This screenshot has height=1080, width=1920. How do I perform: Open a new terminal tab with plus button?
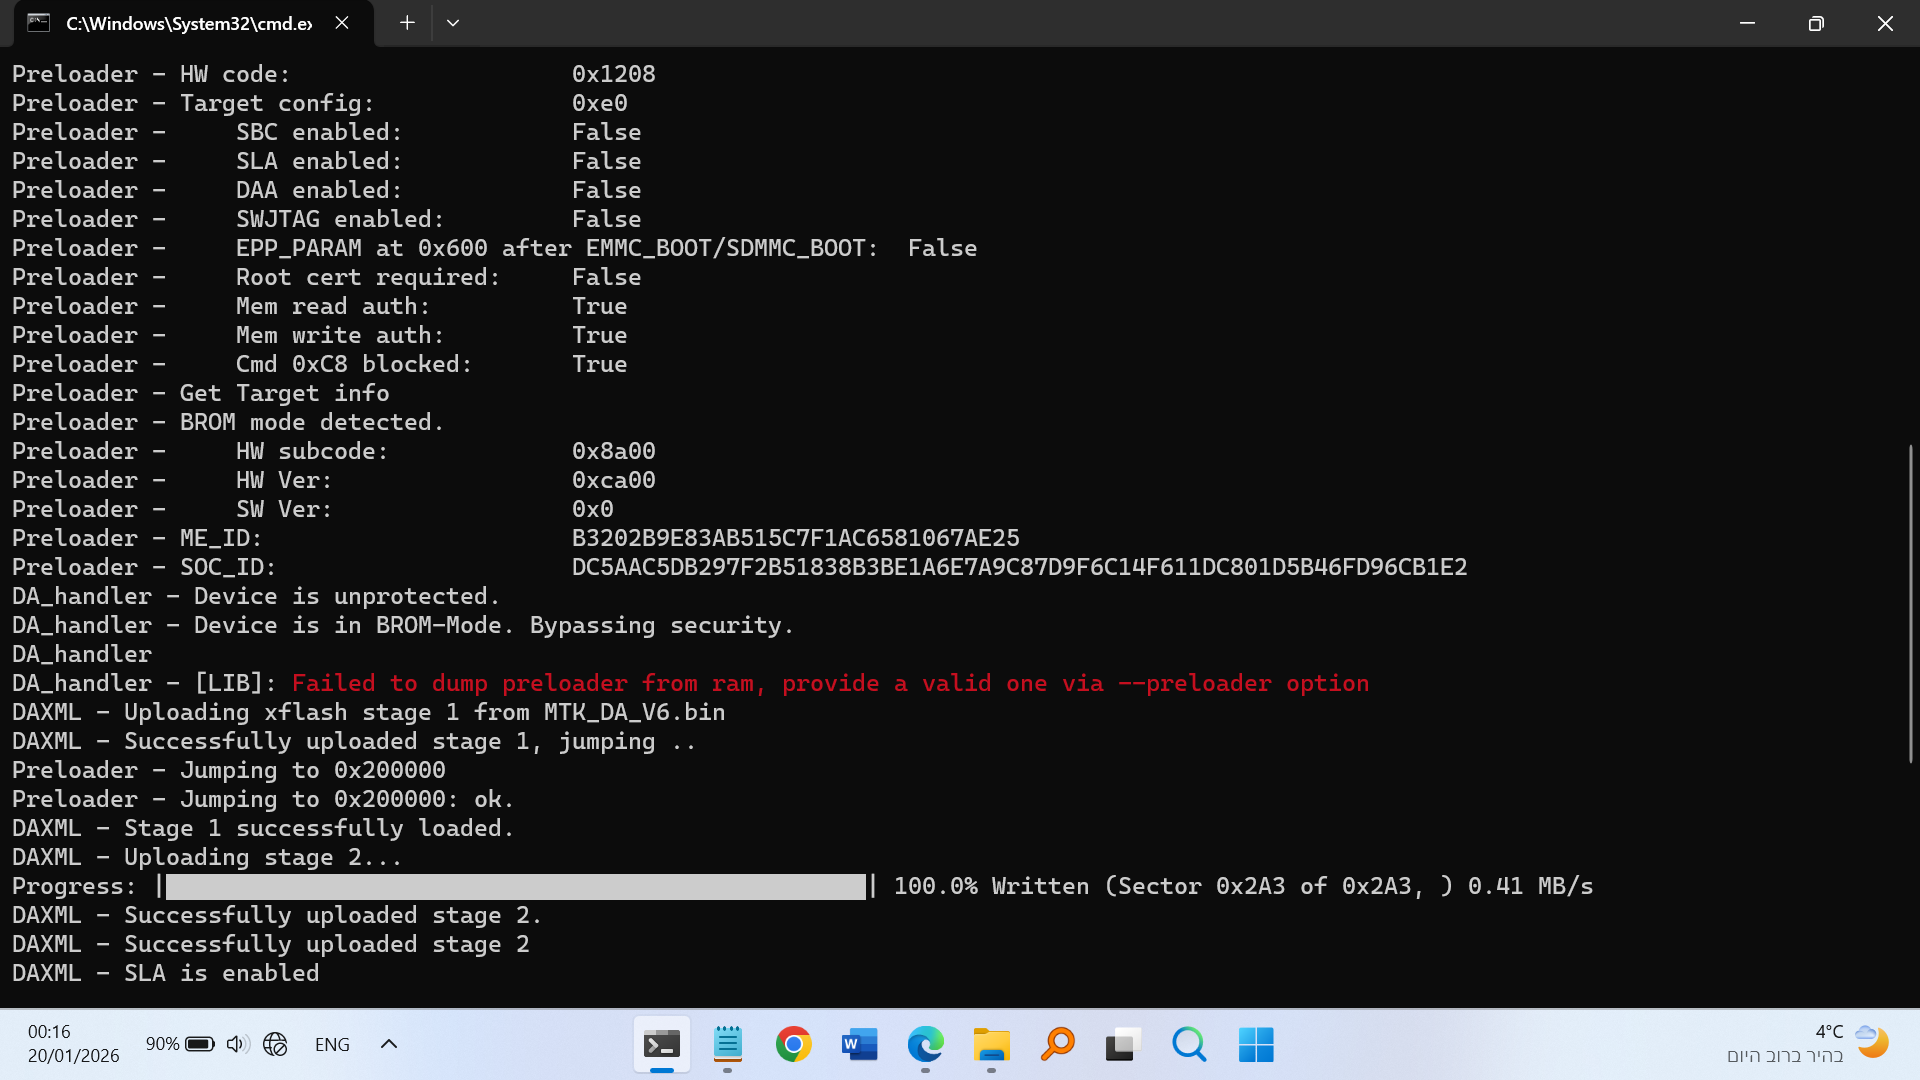(407, 22)
